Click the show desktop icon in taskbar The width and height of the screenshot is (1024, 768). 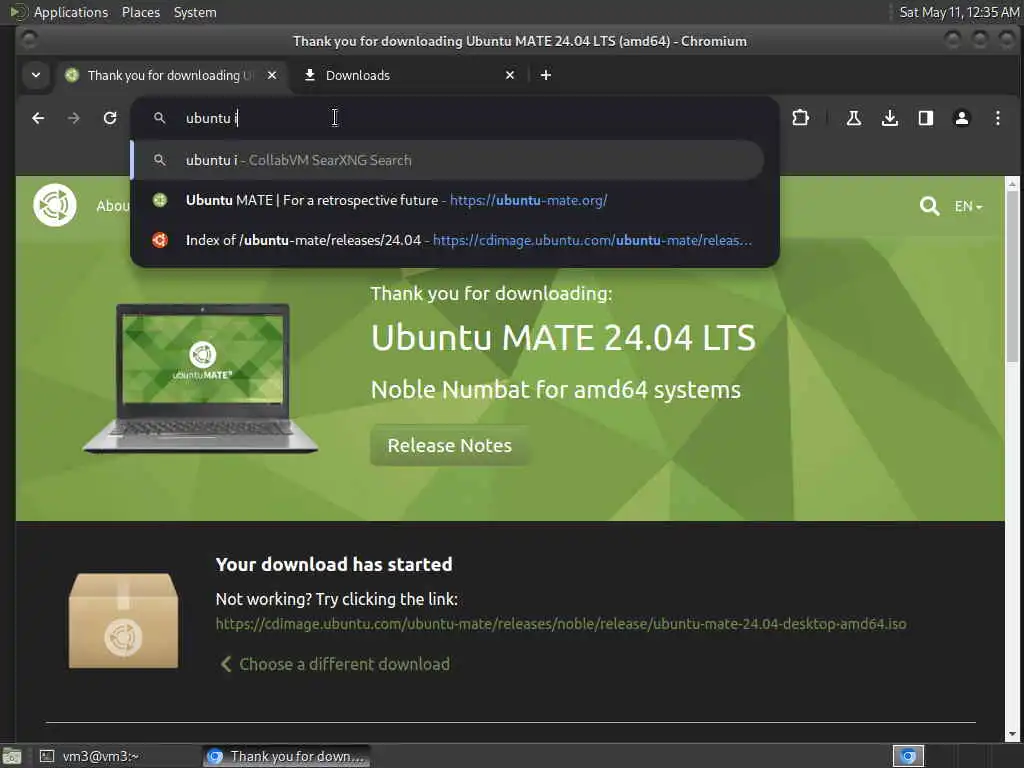coord(12,756)
